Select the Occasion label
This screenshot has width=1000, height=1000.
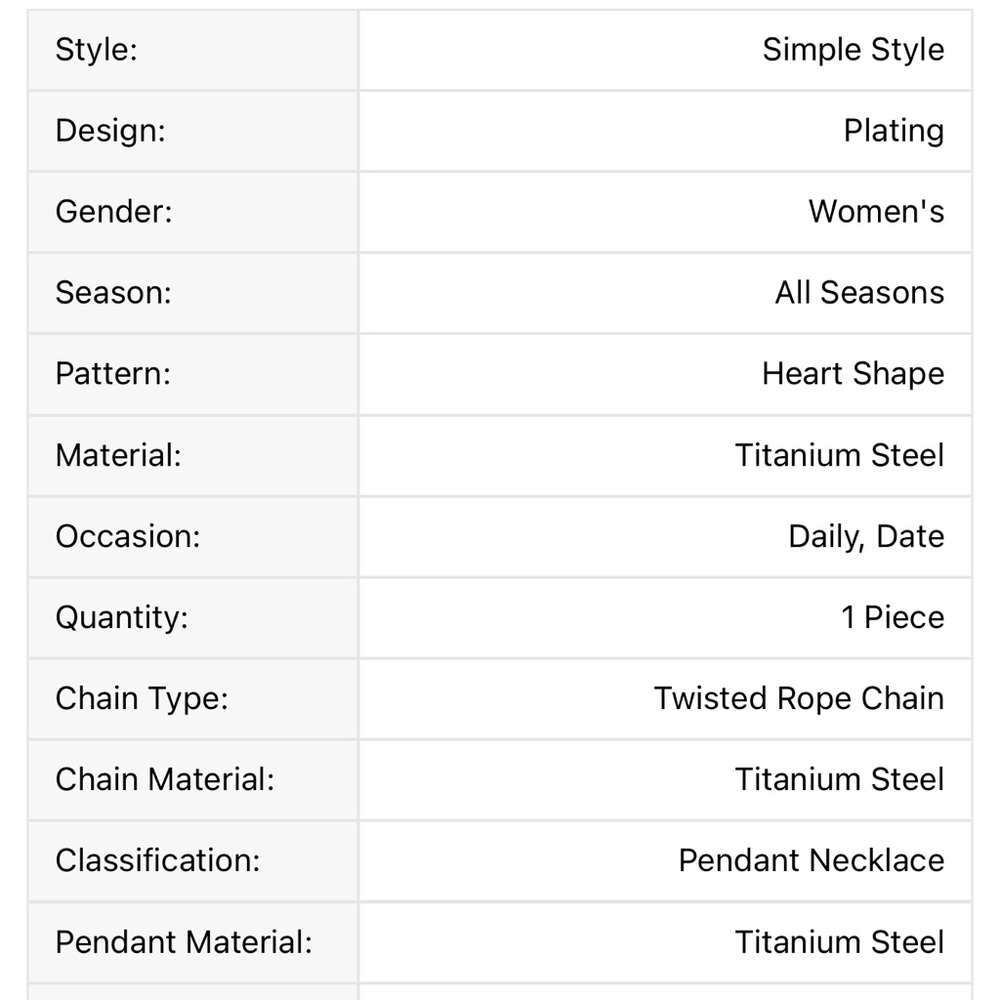coord(128,536)
